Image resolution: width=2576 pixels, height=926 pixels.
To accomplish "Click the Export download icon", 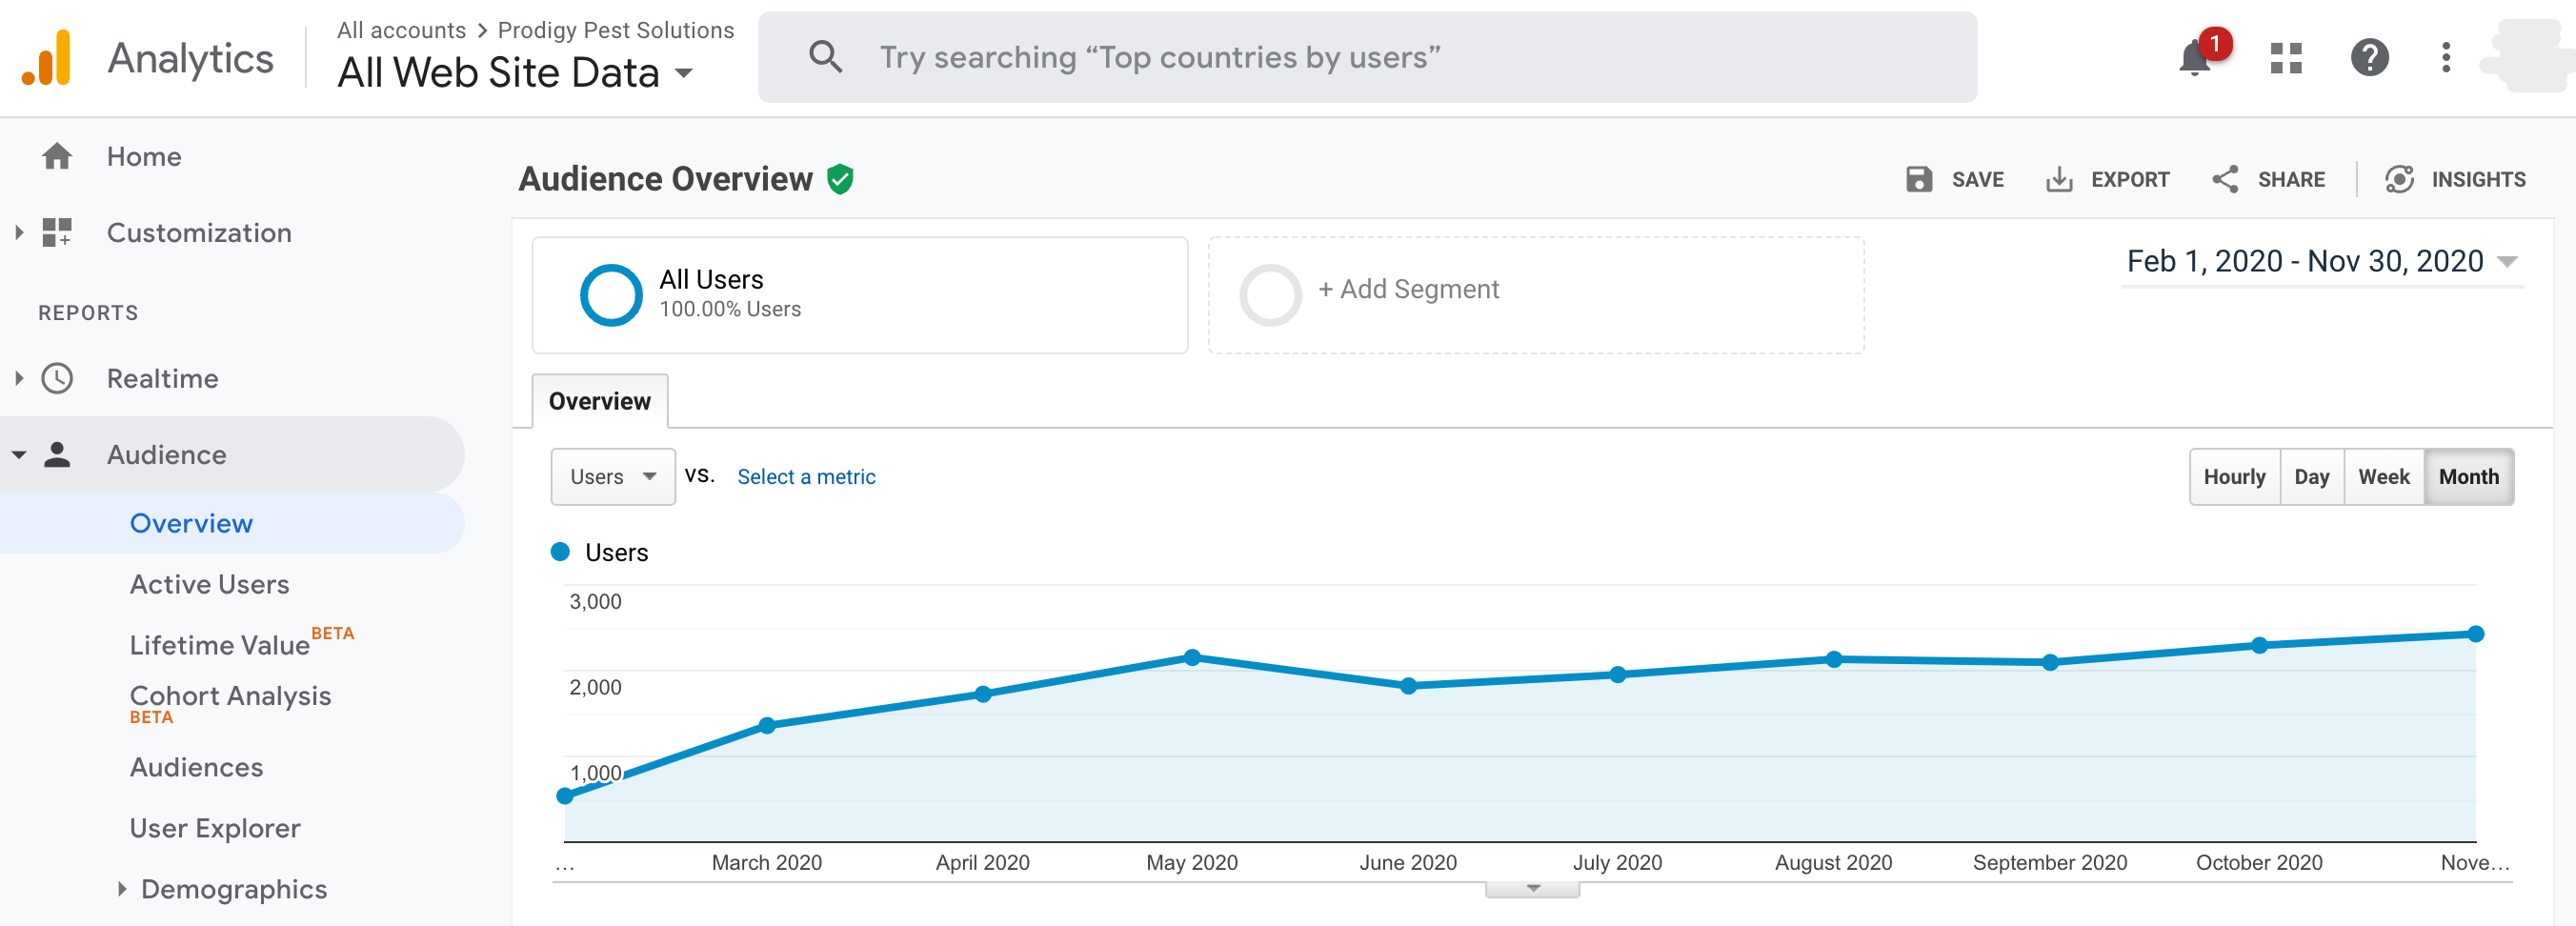I will pos(2059,179).
